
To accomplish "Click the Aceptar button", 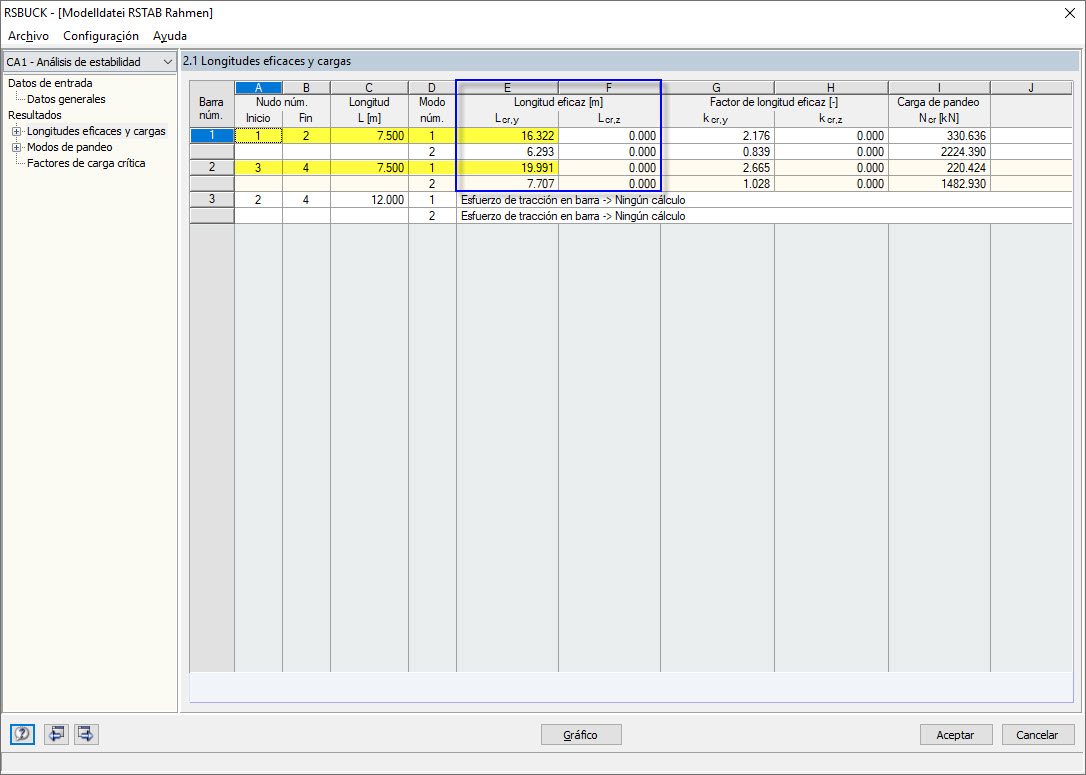I will [x=956, y=735].
